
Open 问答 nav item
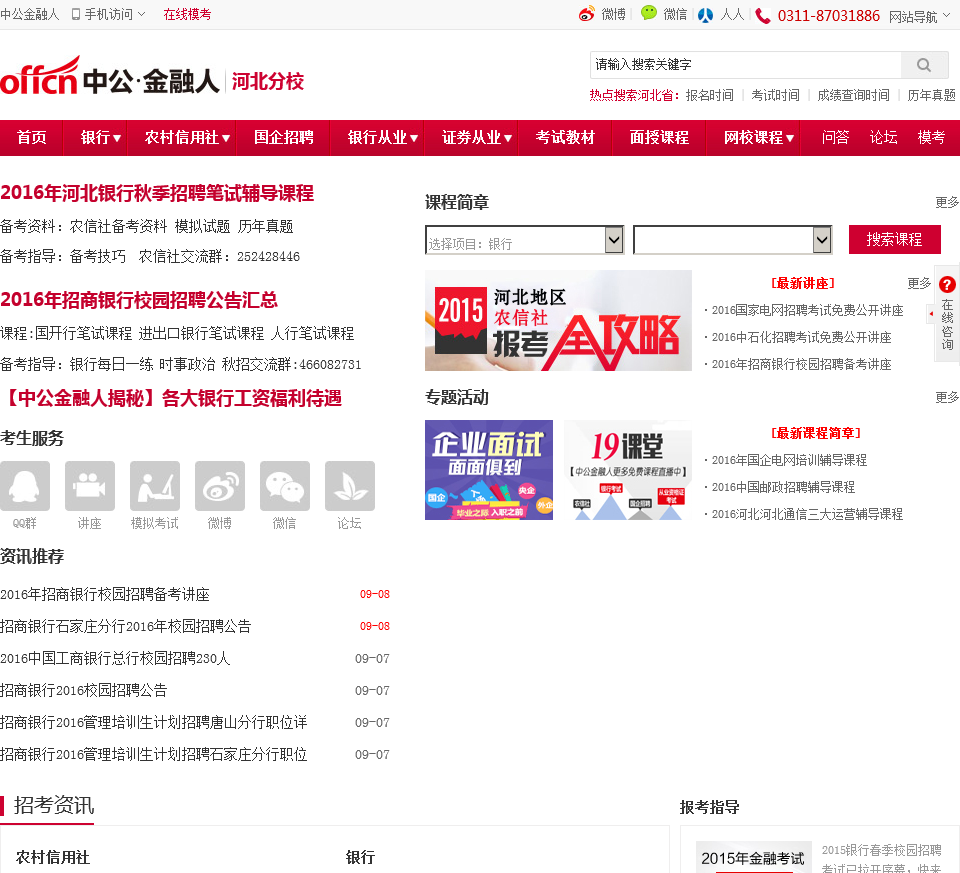coord(836,137)
